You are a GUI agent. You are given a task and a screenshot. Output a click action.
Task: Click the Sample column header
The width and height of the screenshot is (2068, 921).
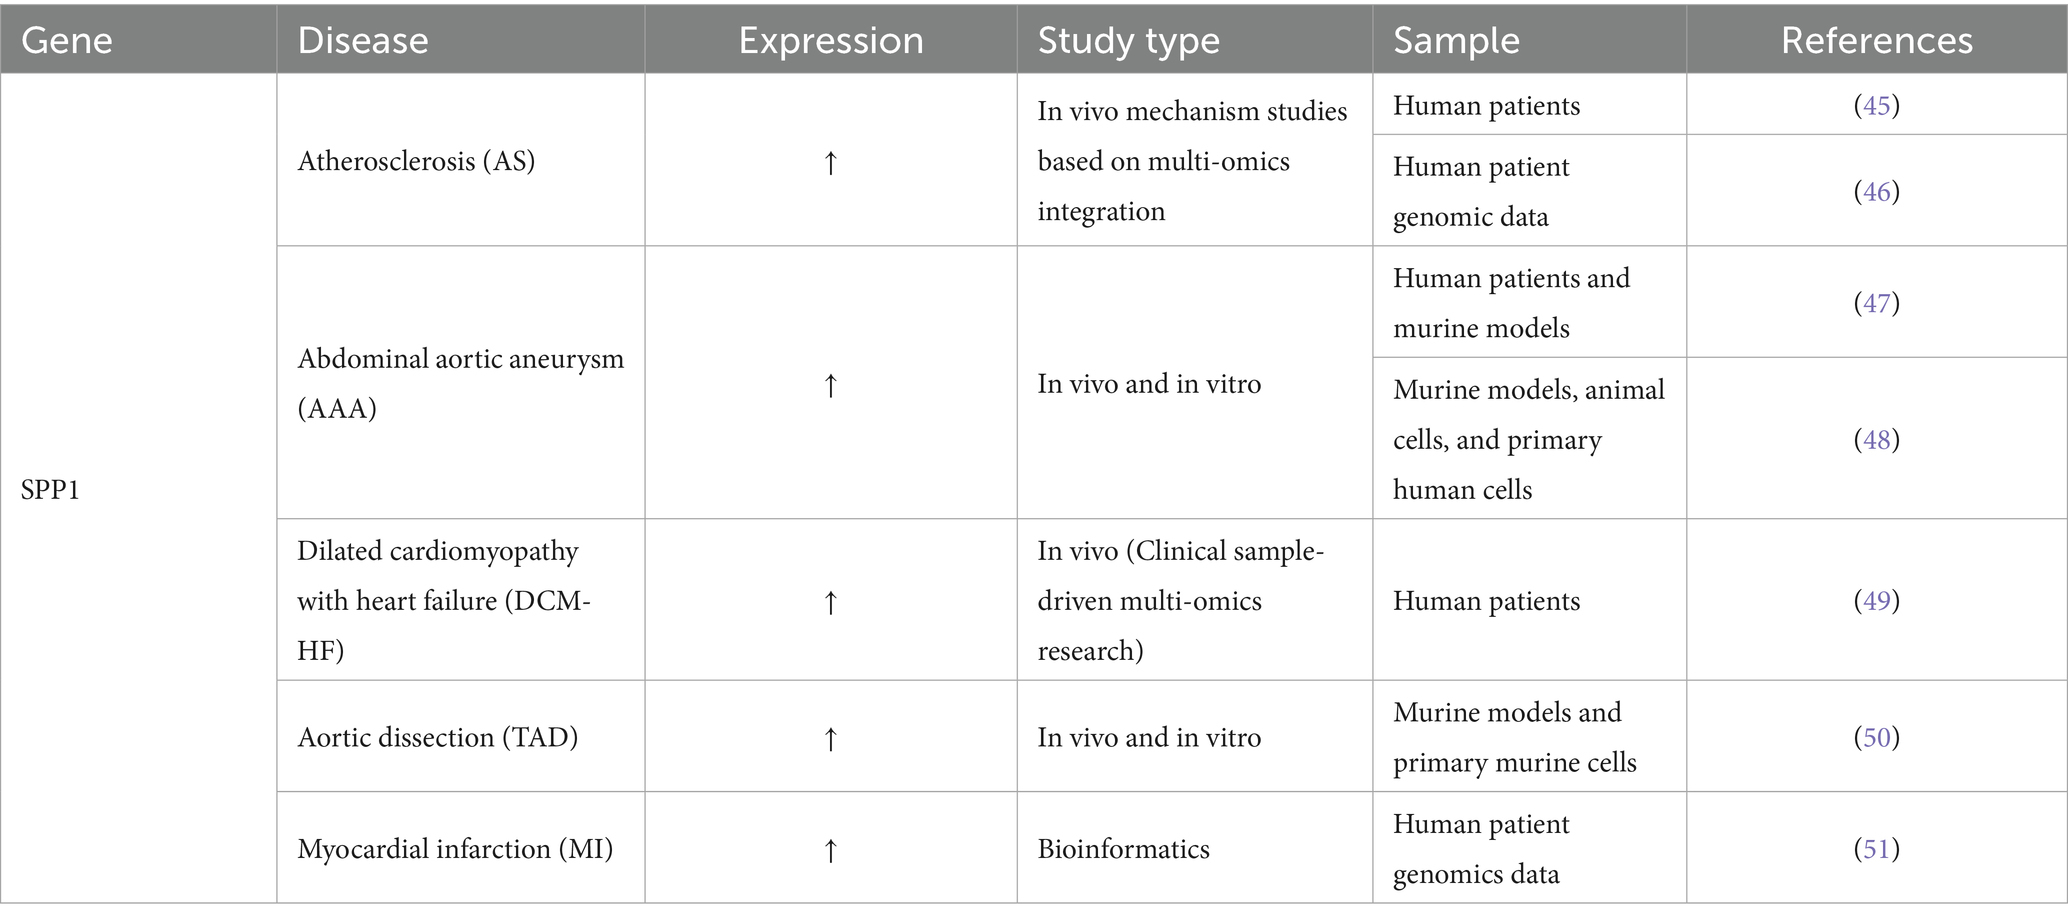1456,41
